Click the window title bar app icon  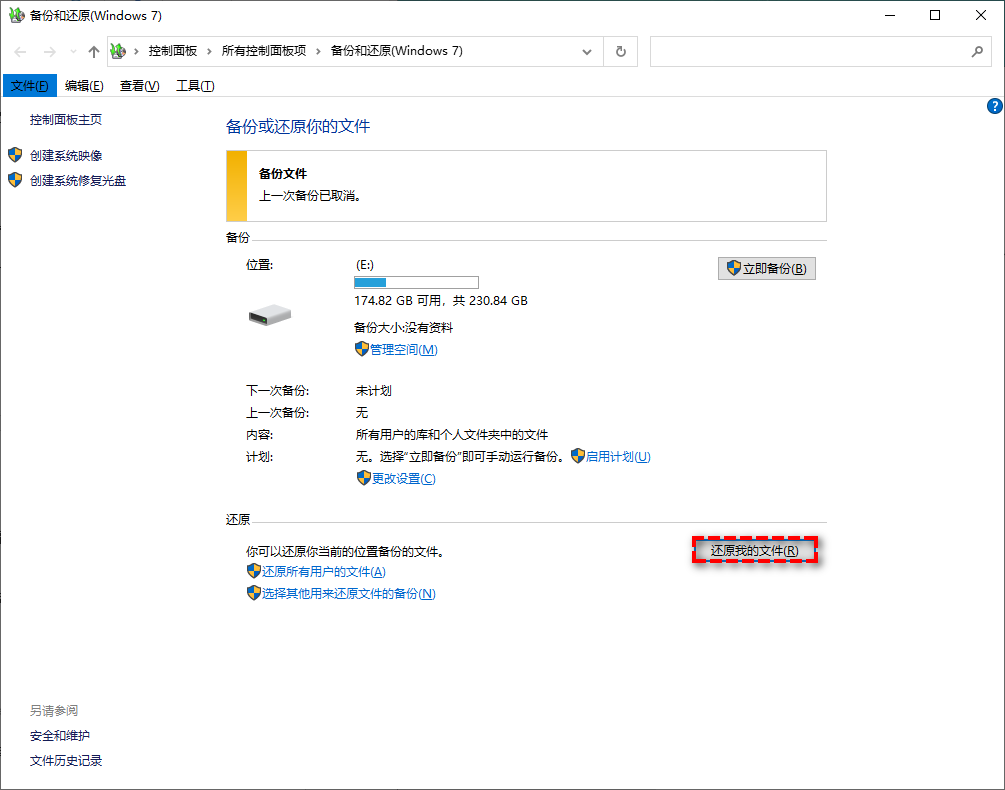[x=16, y=15]
